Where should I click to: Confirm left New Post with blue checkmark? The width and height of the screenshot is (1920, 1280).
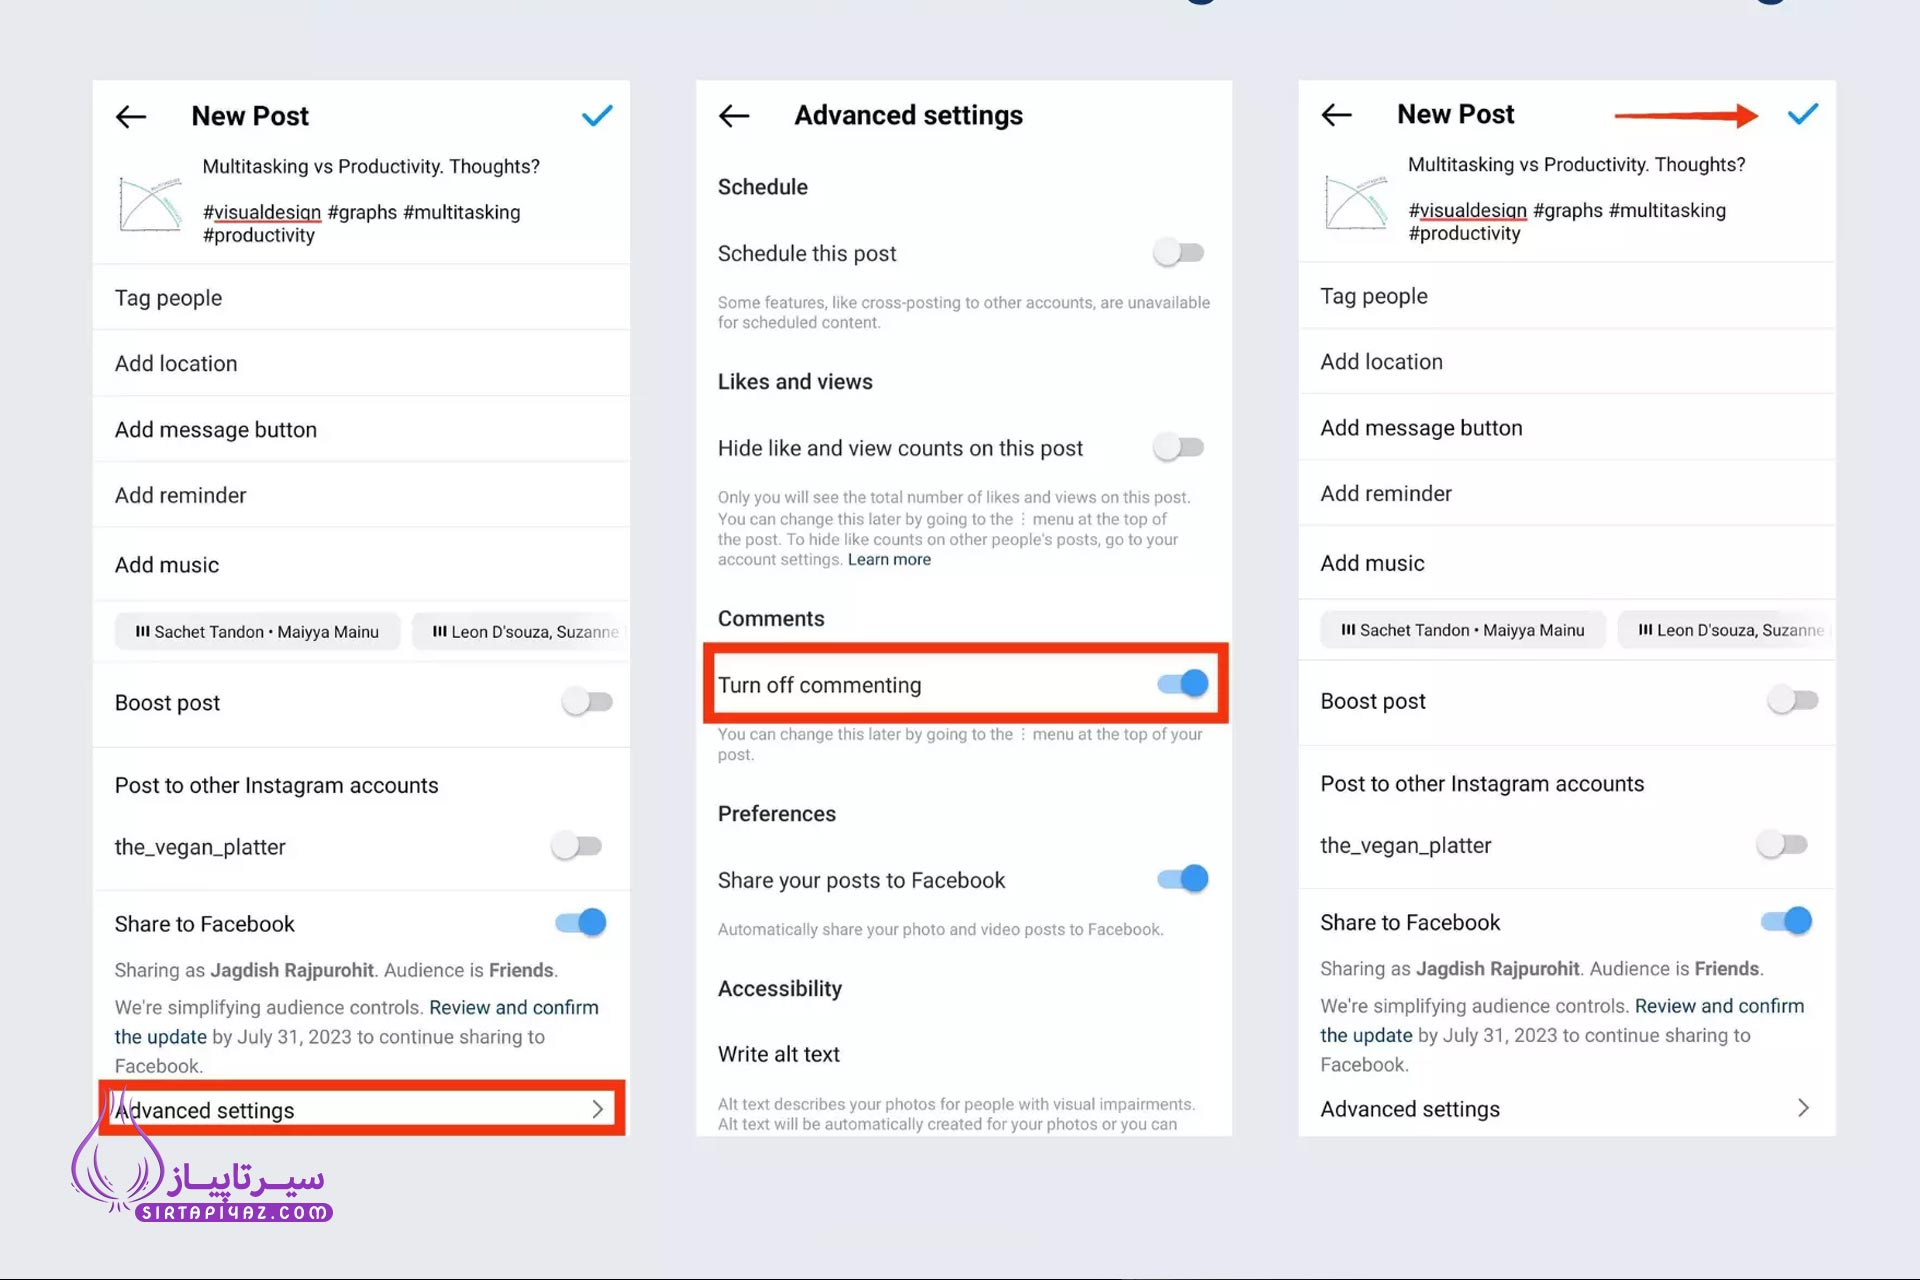pos(597,116)
